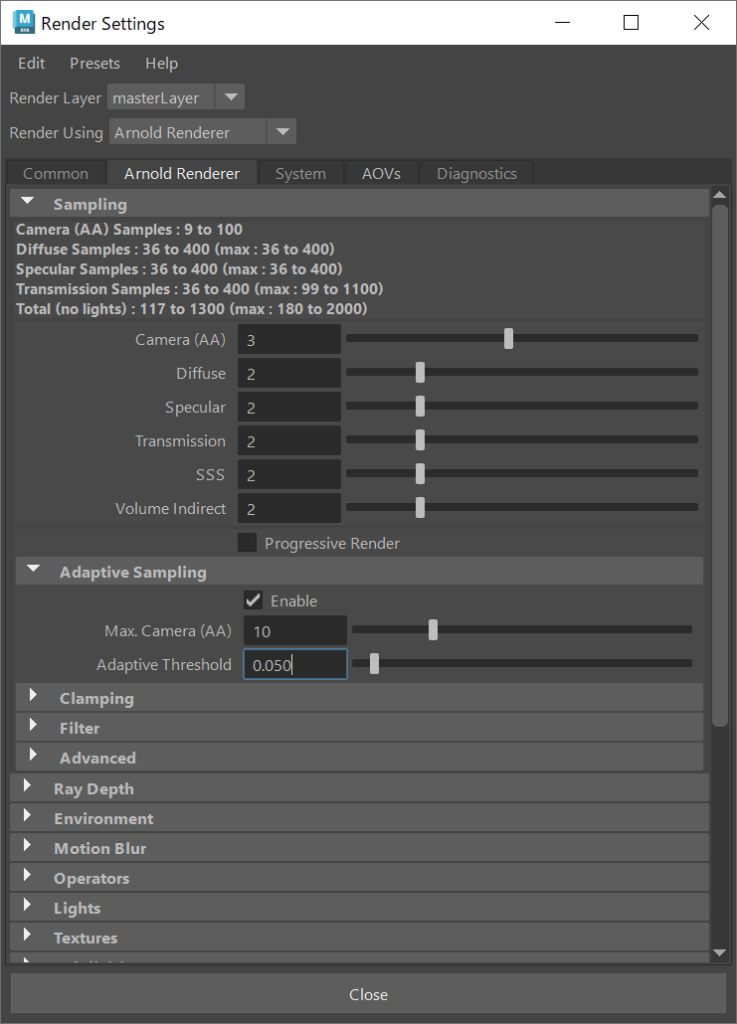Screen dimensions: 737x1024
Task: Select the Arnold Renderer tab
Action: 182,174
